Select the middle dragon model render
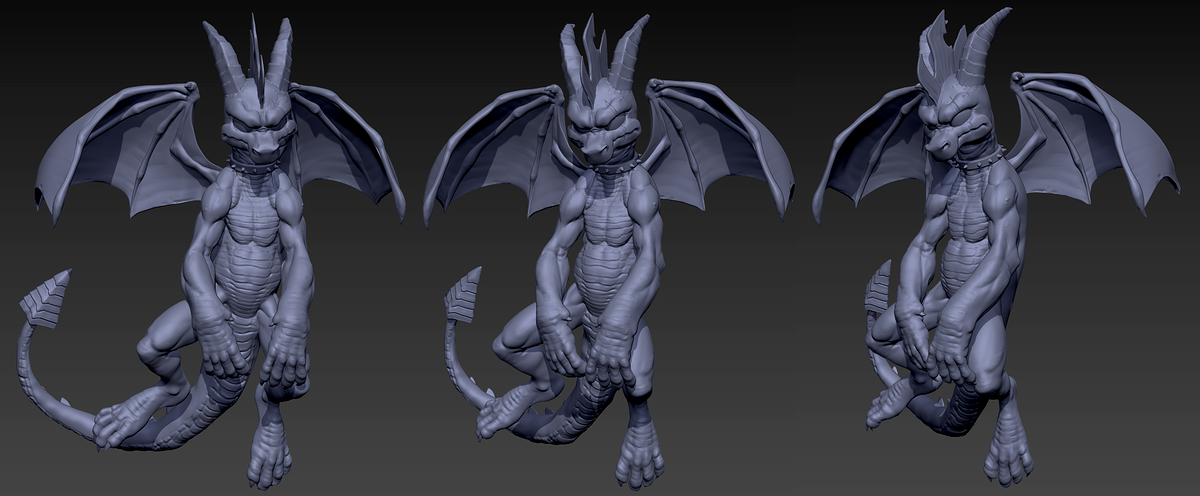 [x=608, y=252]
